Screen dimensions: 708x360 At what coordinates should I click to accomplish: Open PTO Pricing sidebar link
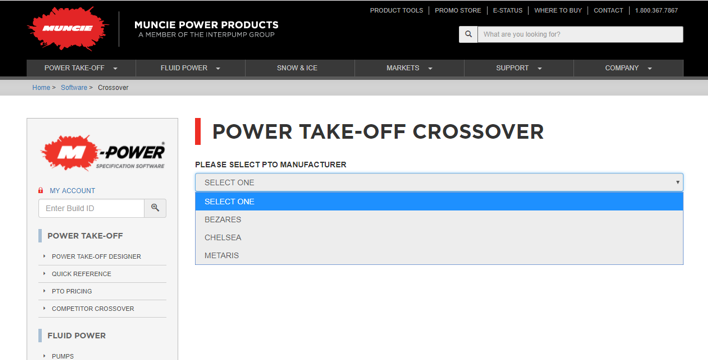point(72,291)
